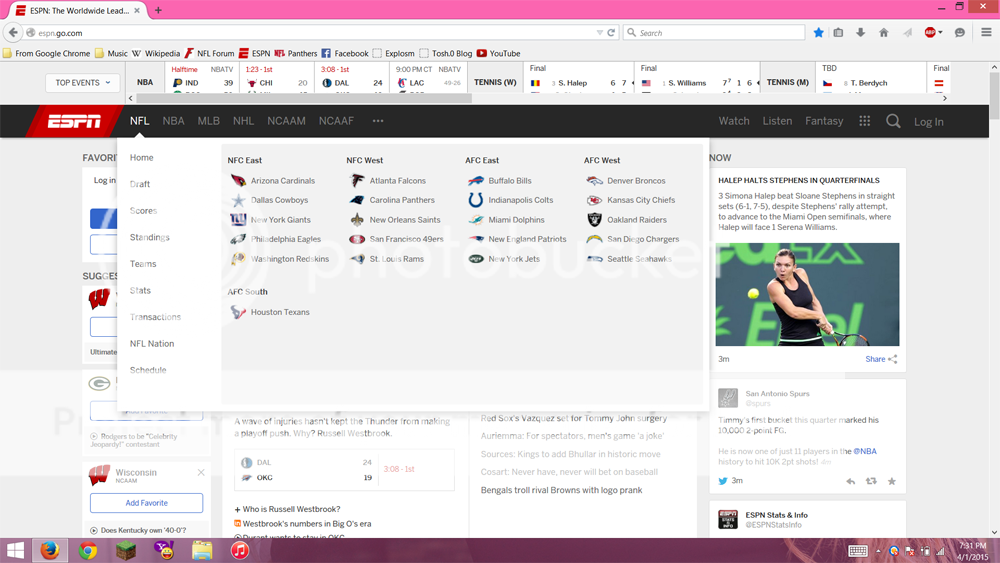The width and height of the screenshot is (1000, 563).
Task: Click the Miami Dolphins logo
Action: (476, 219)
